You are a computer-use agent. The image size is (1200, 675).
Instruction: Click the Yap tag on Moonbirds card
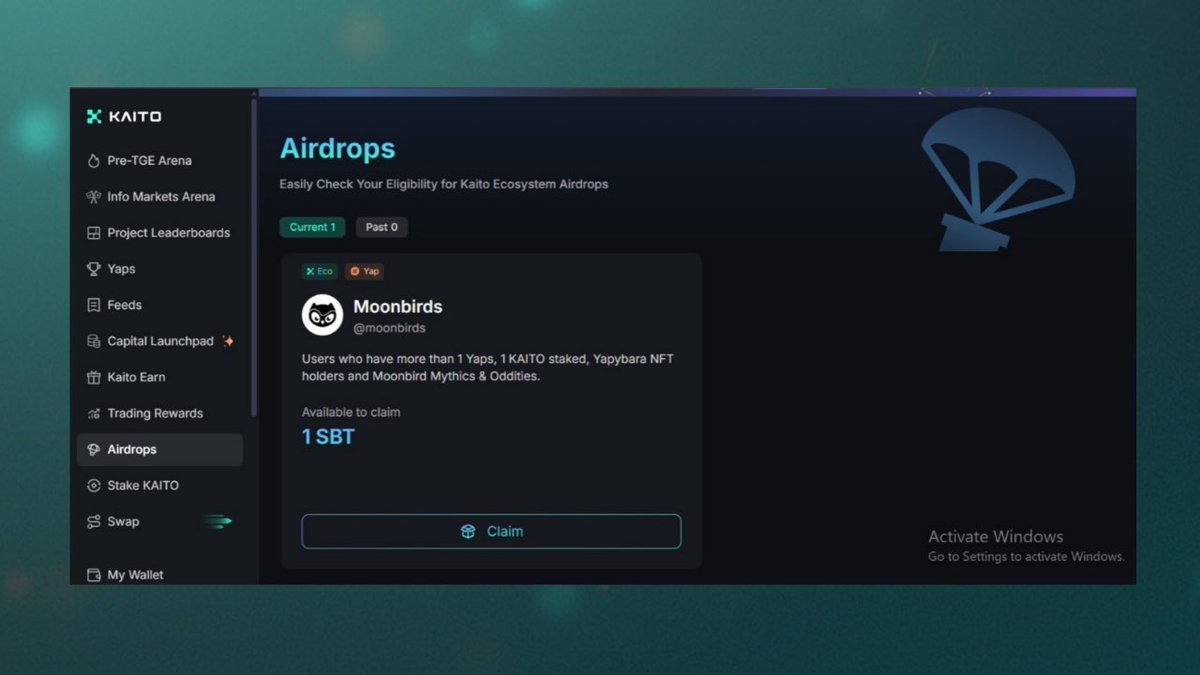[364, 271]
